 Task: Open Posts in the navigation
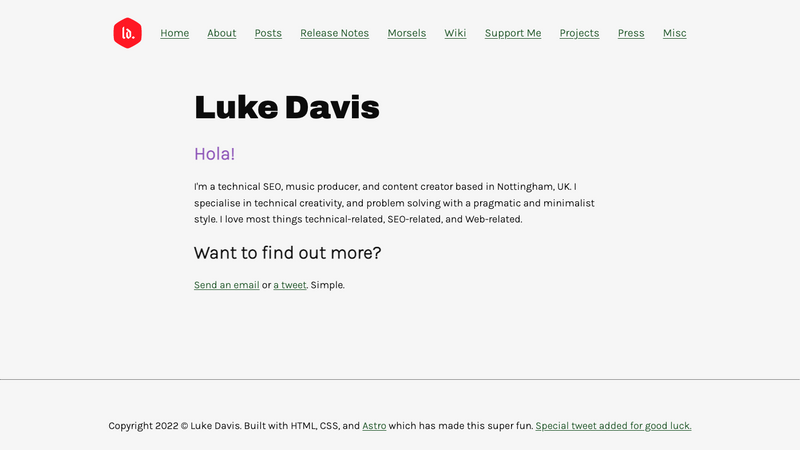268,33
